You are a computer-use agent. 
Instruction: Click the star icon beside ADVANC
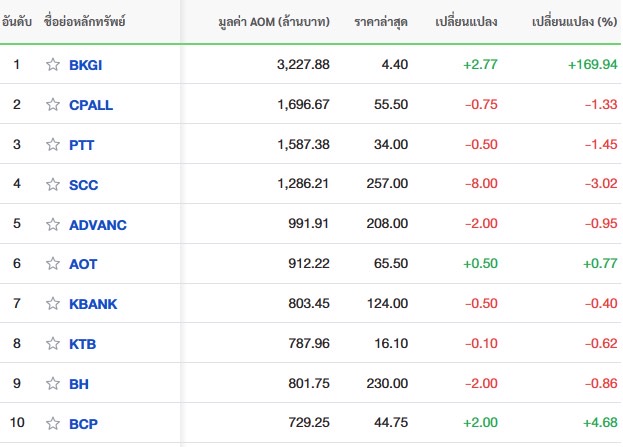coord(53,224)
